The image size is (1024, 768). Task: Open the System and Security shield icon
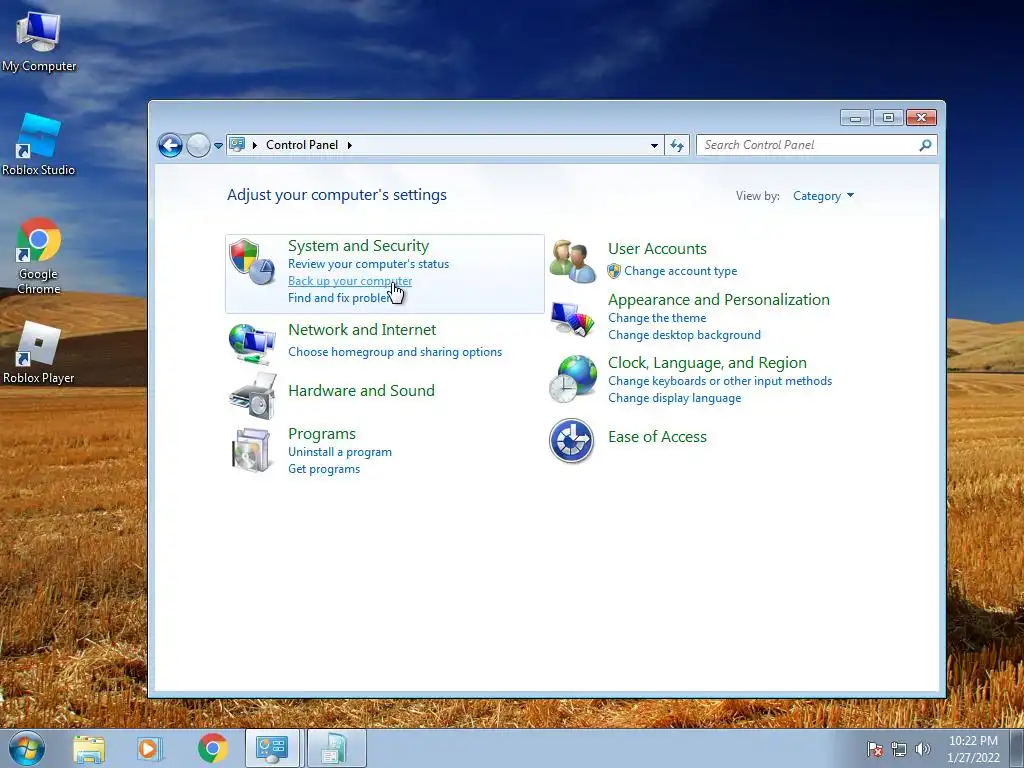(x=252, y=262)
